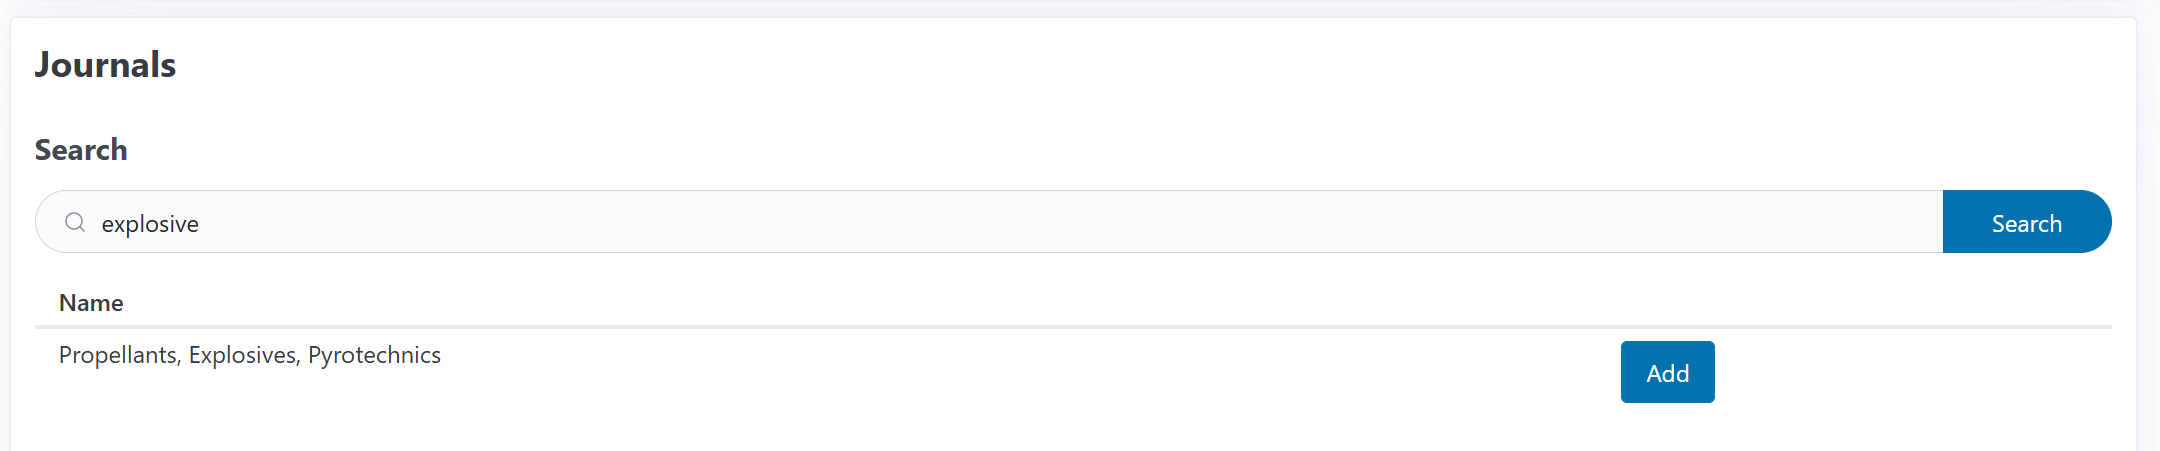This screenshot has height=451, width=2160.
Task: Click the empty area of search field
Action: (1100, 222)
